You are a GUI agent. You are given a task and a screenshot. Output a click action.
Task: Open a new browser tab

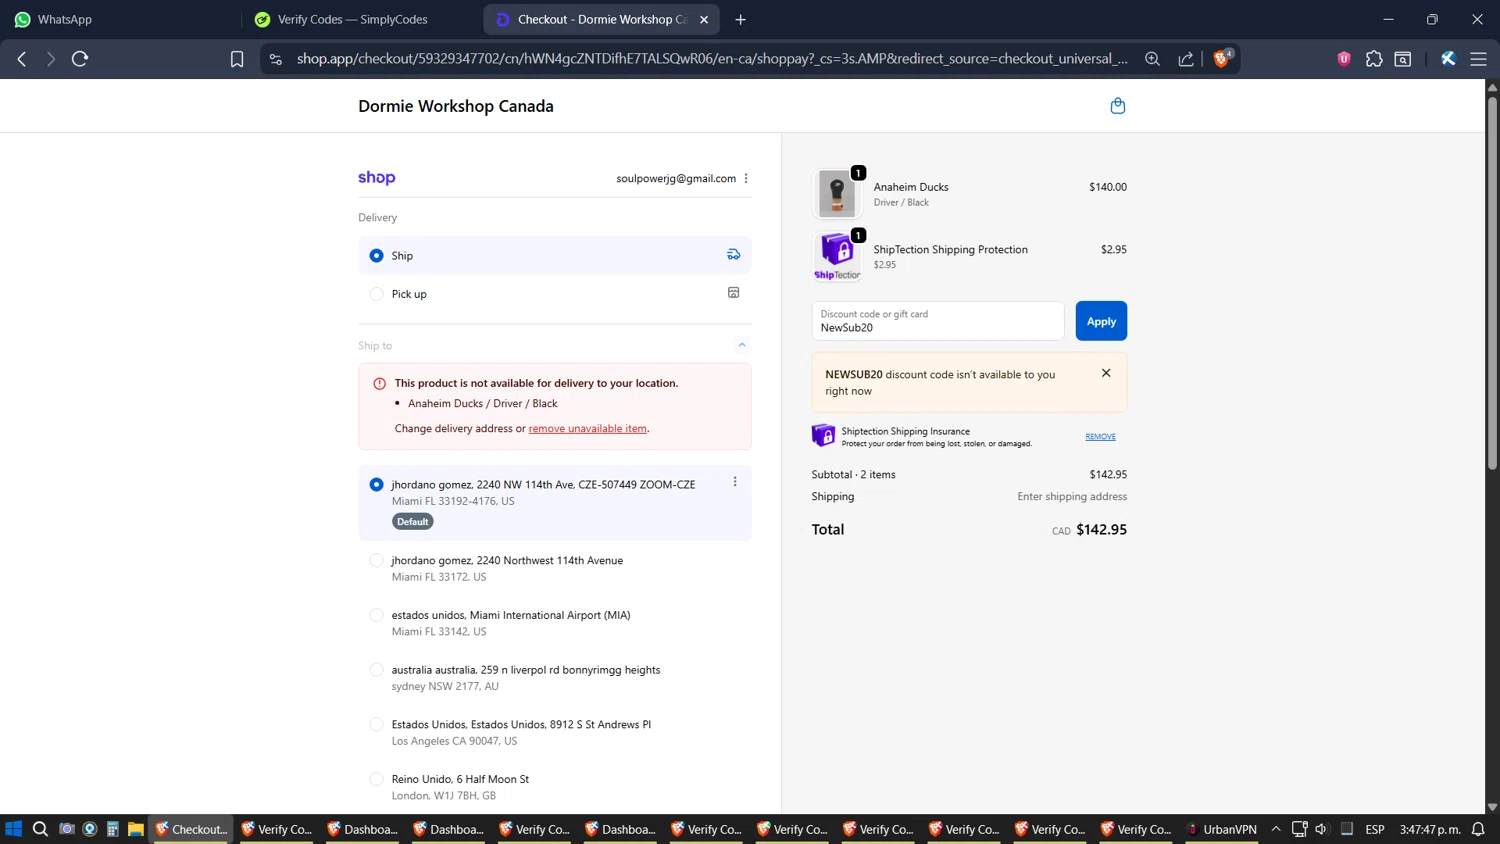[740, 19]
